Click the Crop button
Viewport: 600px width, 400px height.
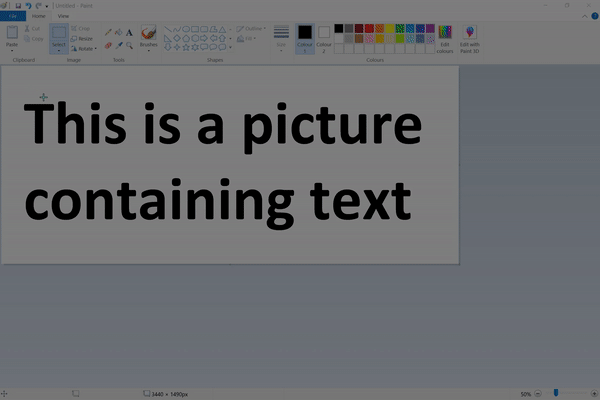point(80,29)
